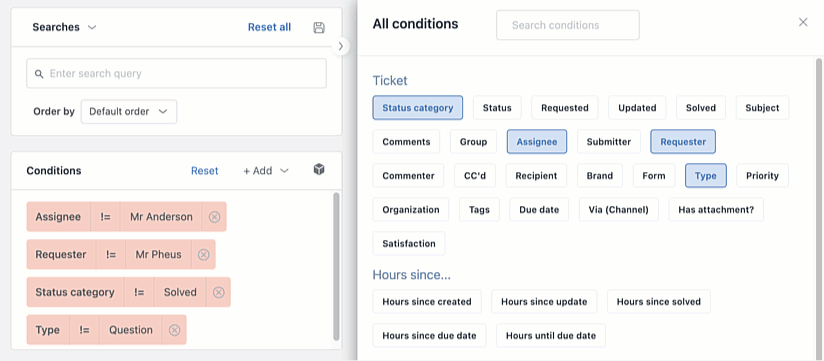Viewport: 824px width, 361px height.
Task: Close the All conditions panel
Action: pos(803,22)
